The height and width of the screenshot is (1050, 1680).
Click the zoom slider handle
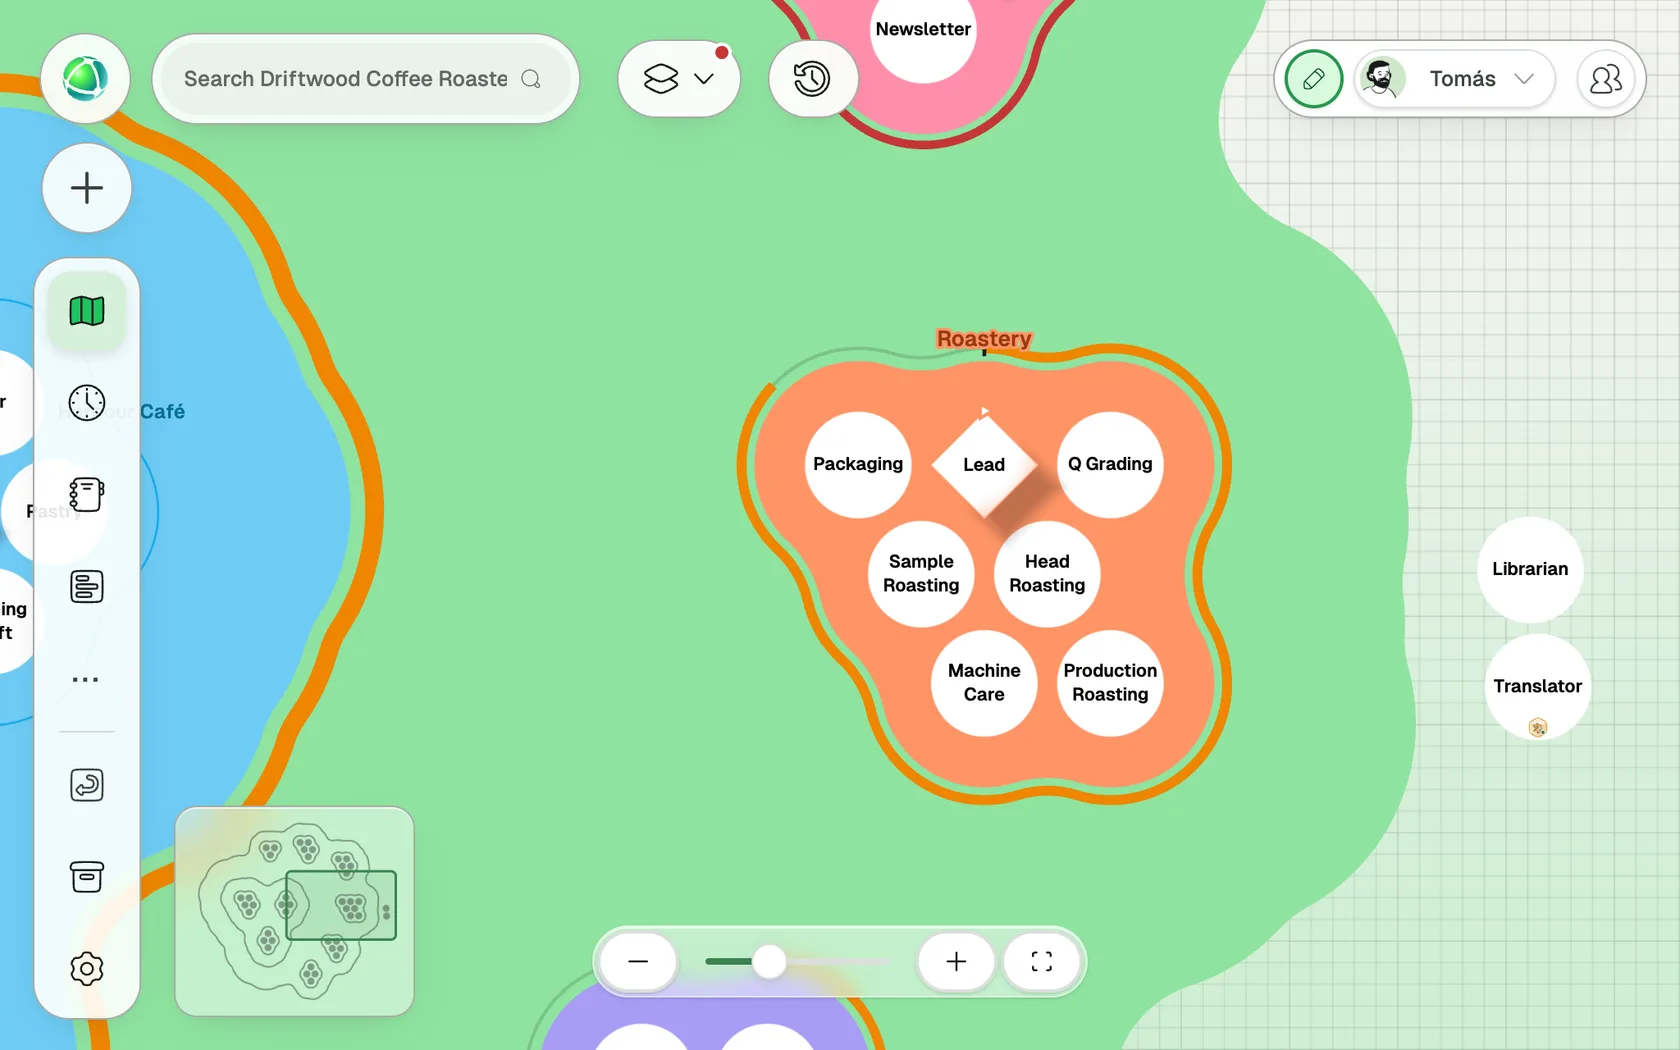tap(769, 962)
